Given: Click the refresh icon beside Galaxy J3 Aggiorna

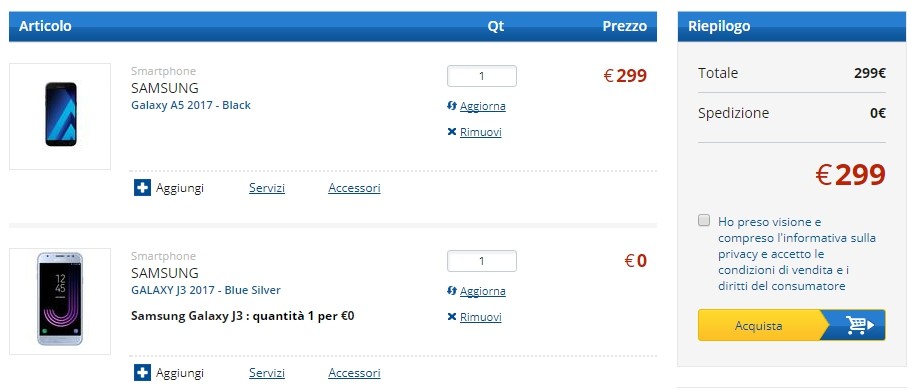Looking at the screenshot, I should click(x=451, y=291).
